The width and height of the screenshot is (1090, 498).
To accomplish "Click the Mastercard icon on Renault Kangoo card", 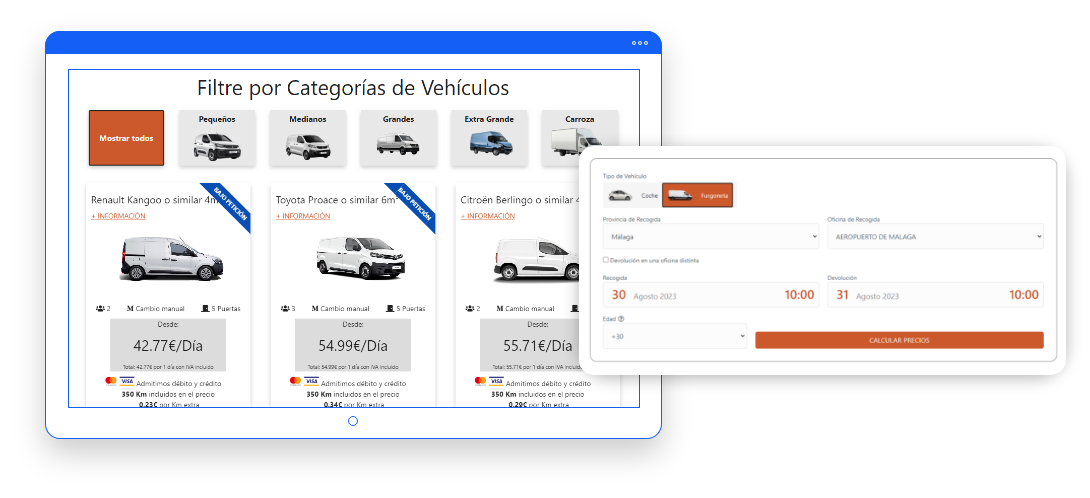I will point(110,381).
